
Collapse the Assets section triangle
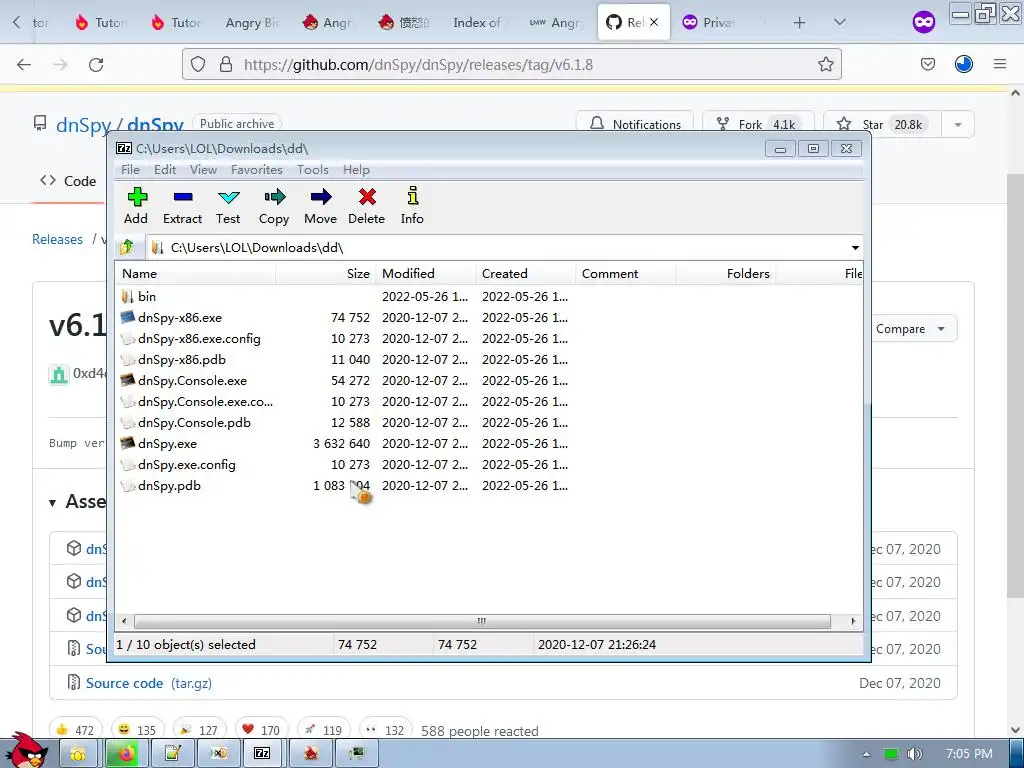[52, 502]
